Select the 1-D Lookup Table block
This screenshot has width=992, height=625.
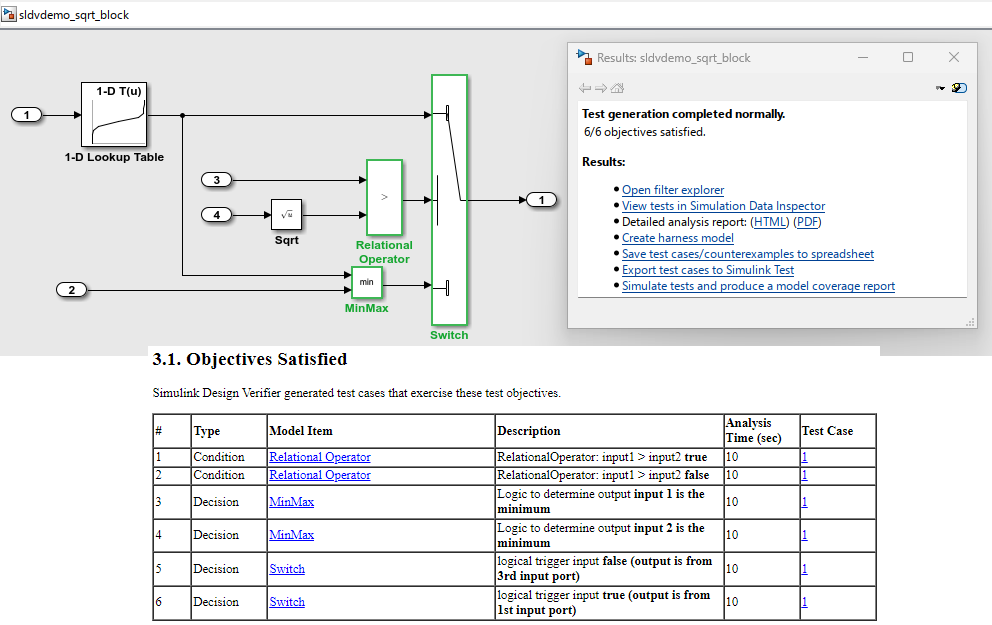coord(114,116)
